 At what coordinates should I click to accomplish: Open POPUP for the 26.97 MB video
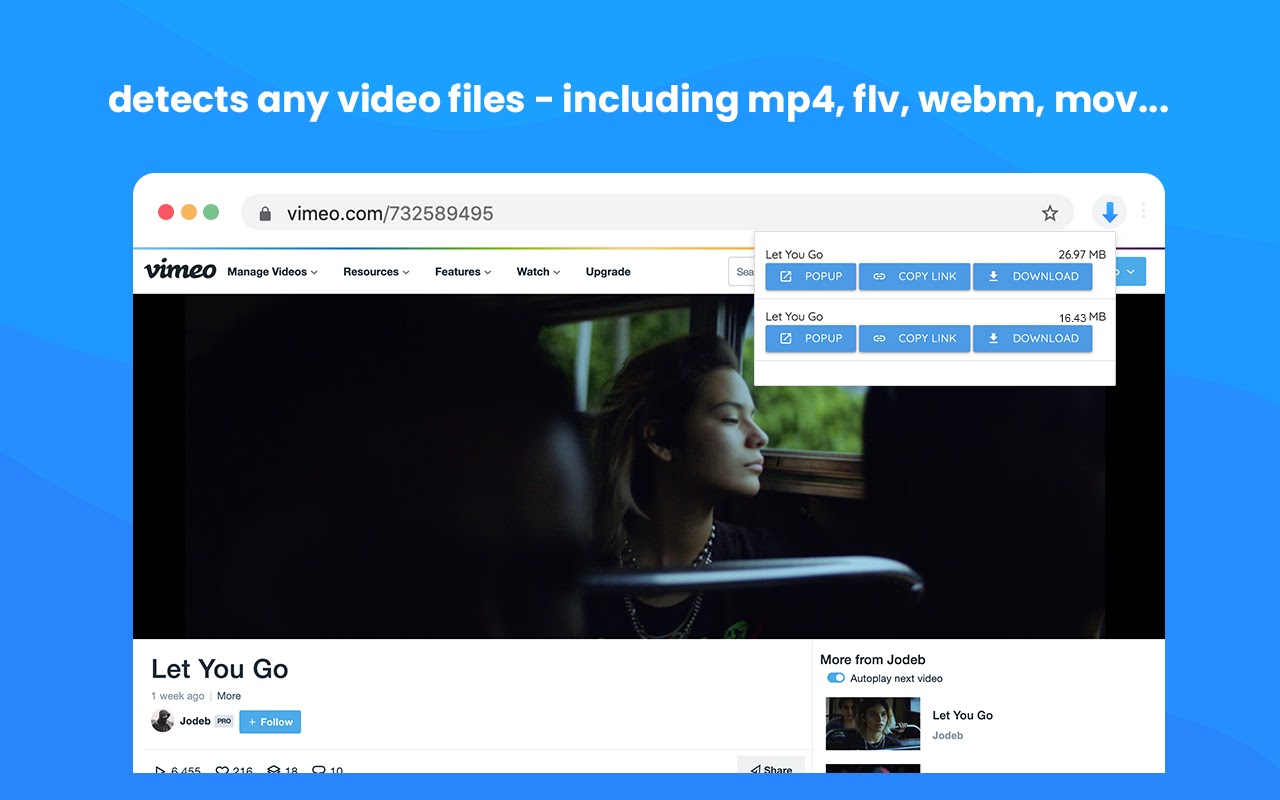click(x=811, y=276)
